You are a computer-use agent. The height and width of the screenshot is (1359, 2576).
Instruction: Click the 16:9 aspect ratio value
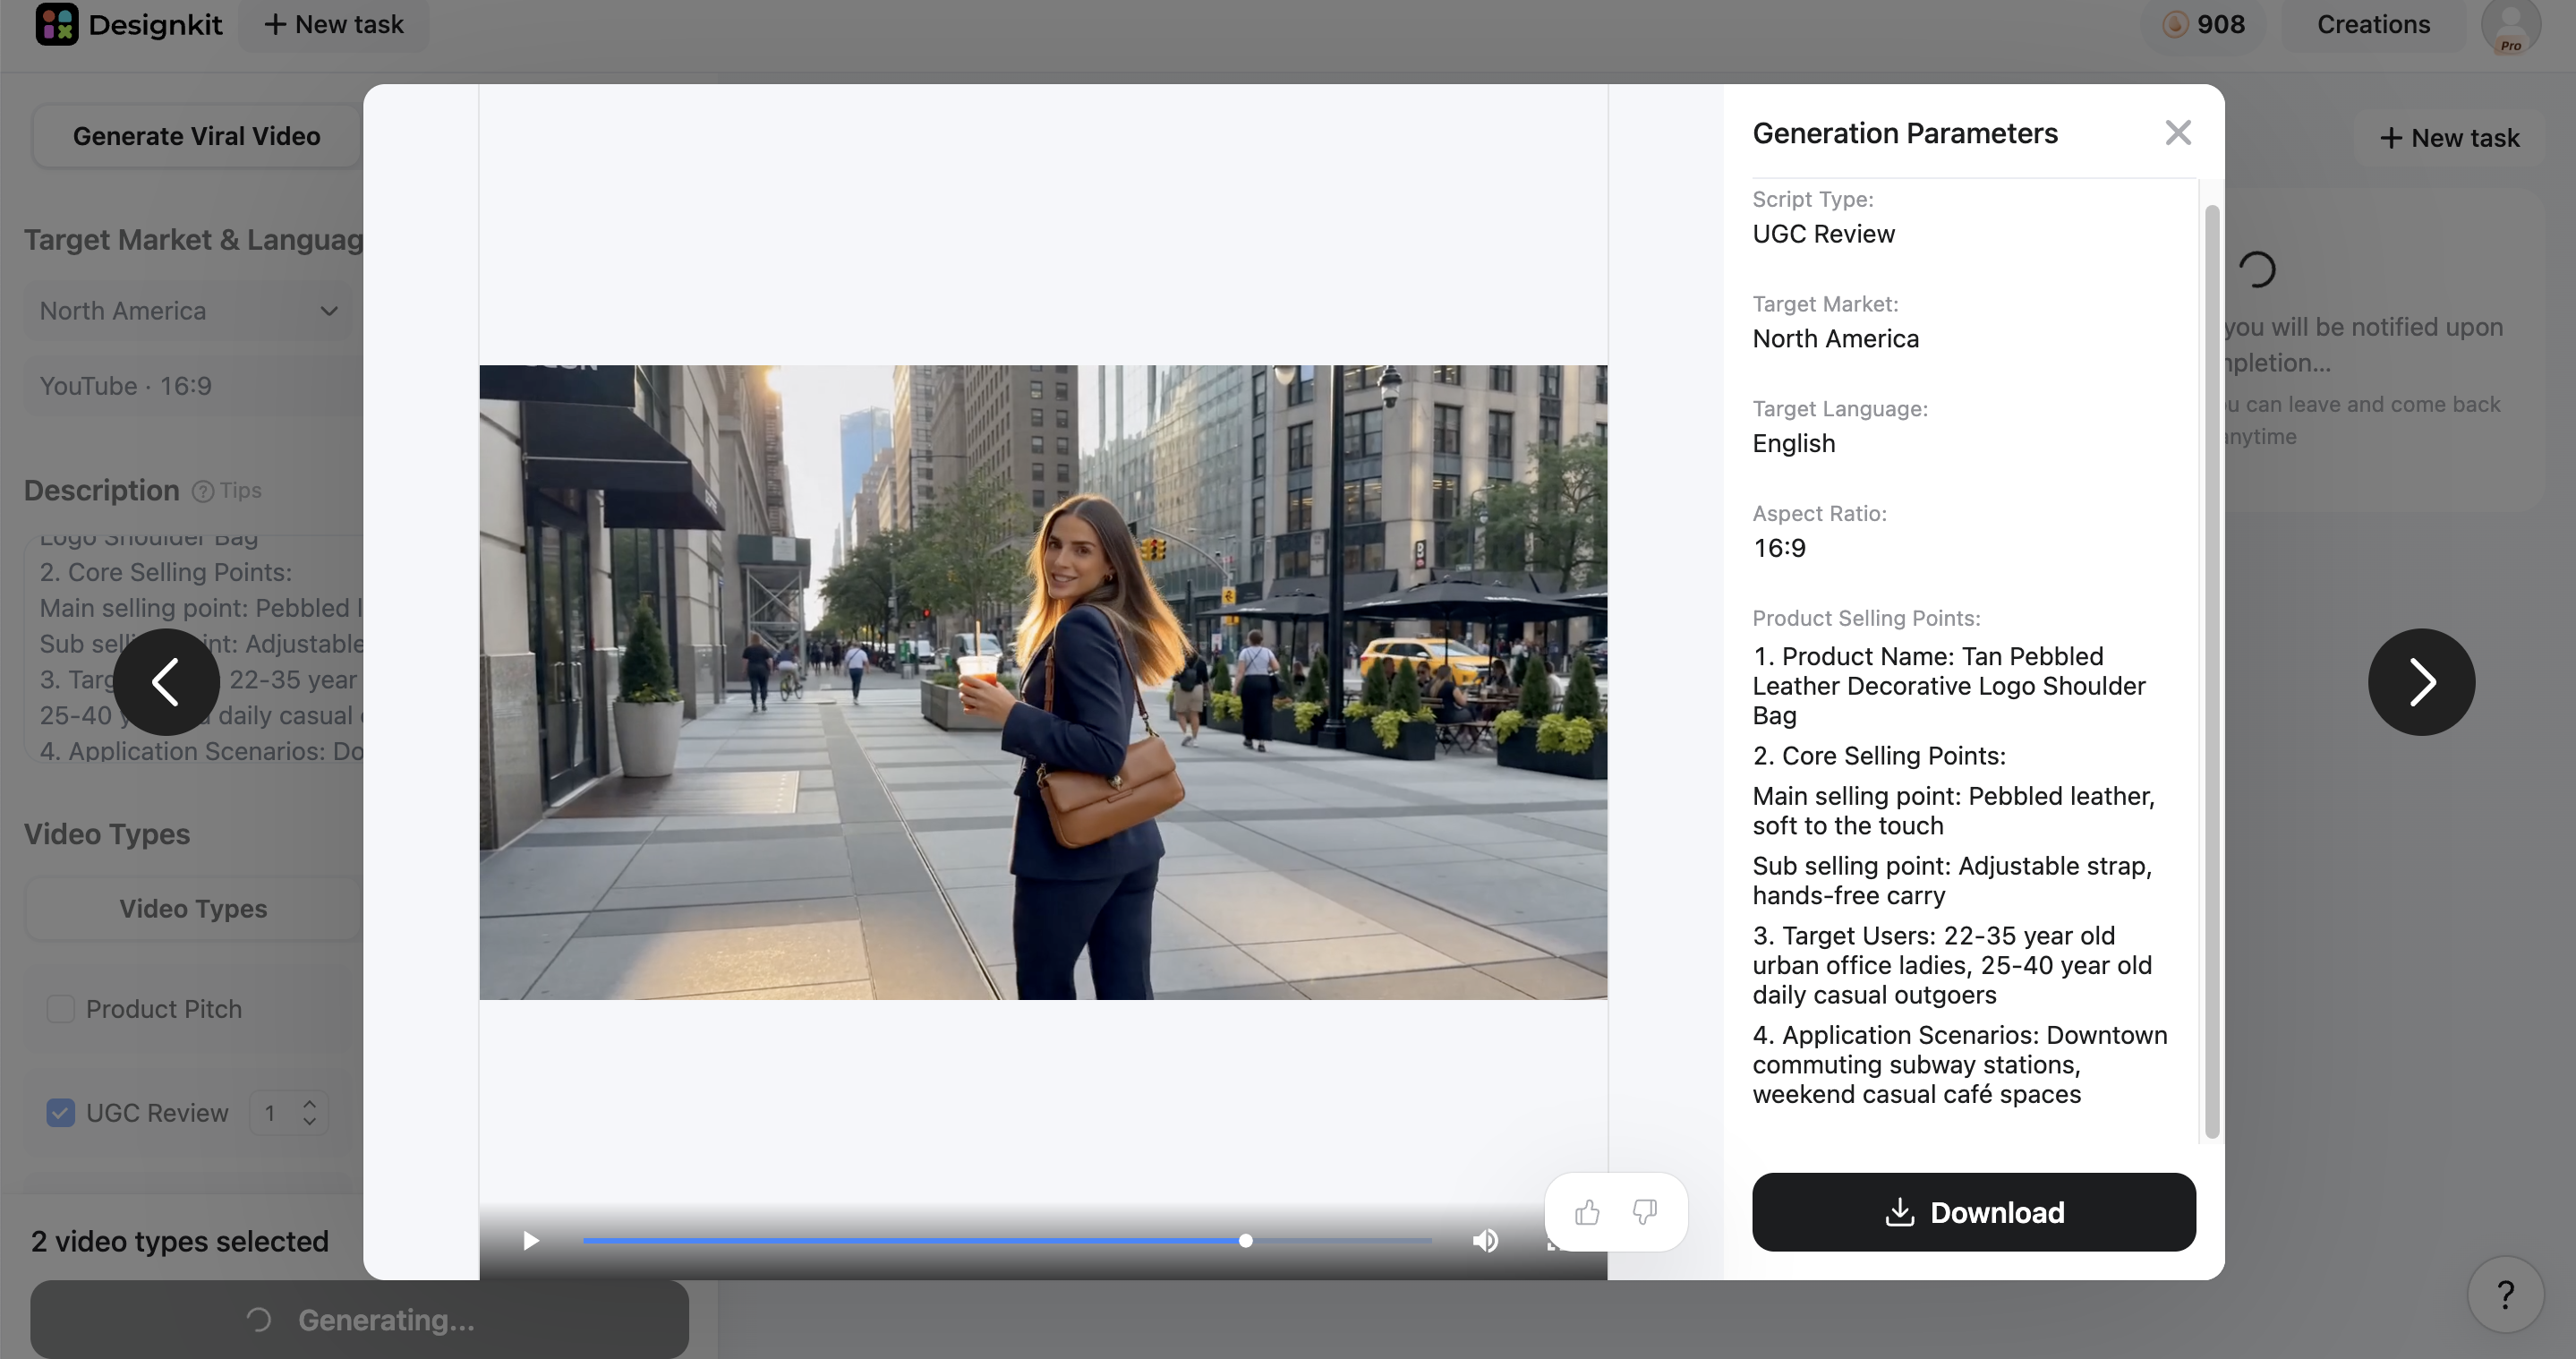pyautogui.click(x=1779, y=548)
